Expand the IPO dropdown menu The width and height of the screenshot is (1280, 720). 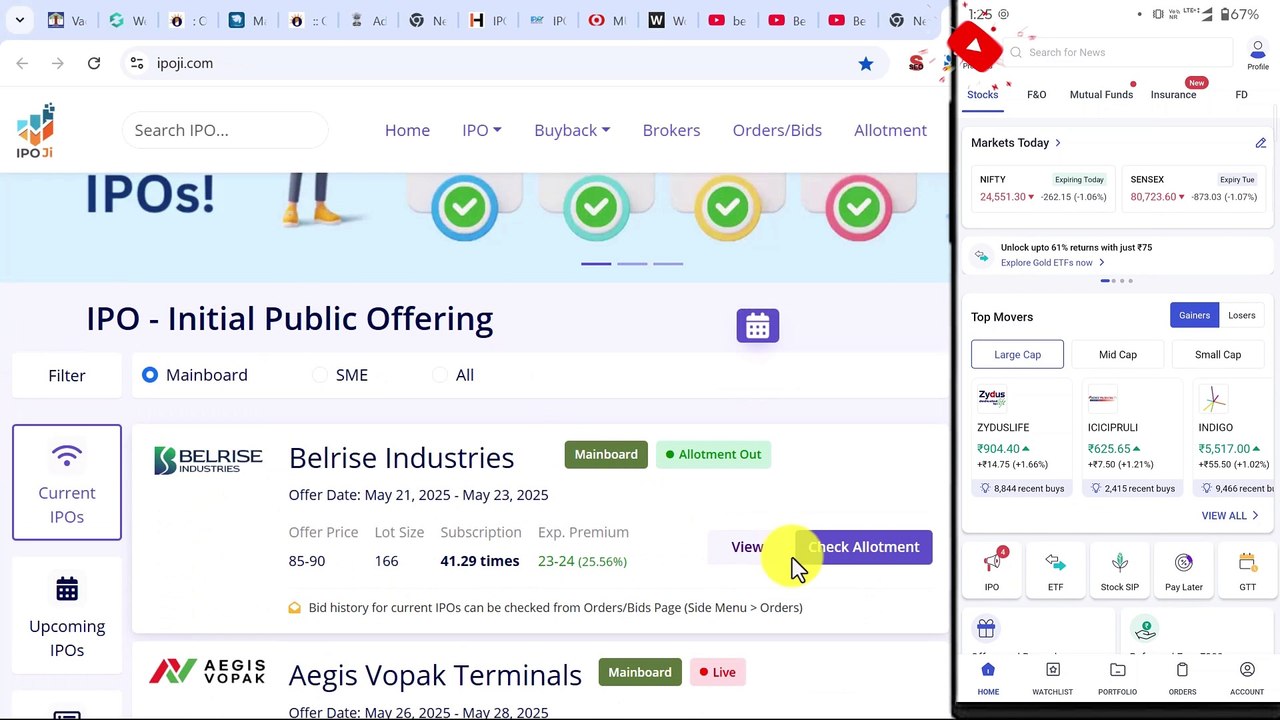(x=482, y=130)
